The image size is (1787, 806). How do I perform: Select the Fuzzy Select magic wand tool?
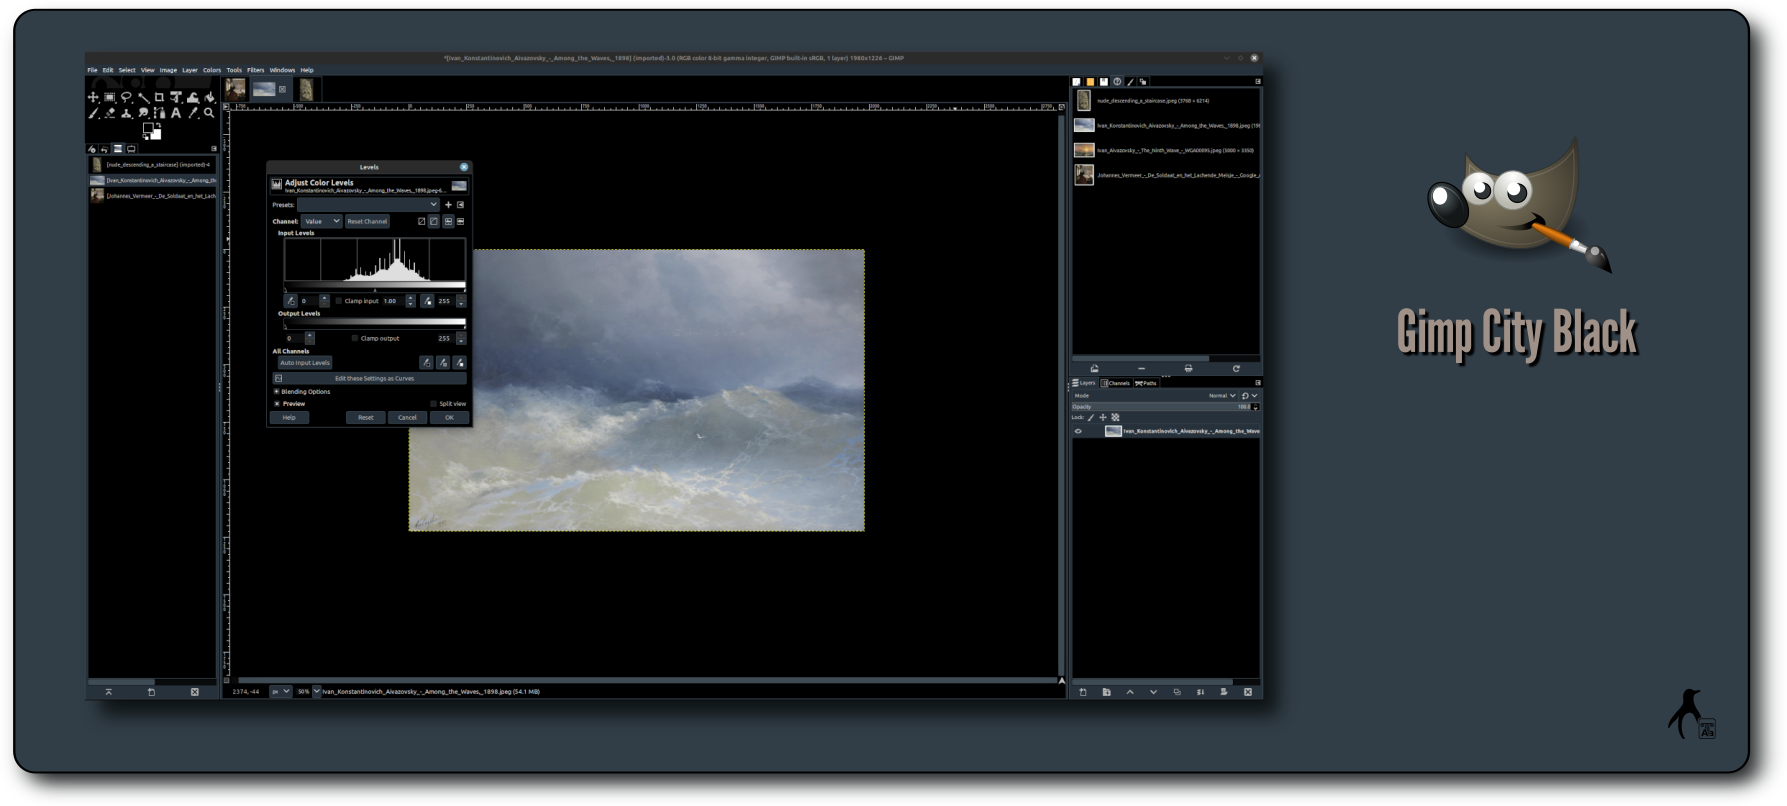pos(143,97)
